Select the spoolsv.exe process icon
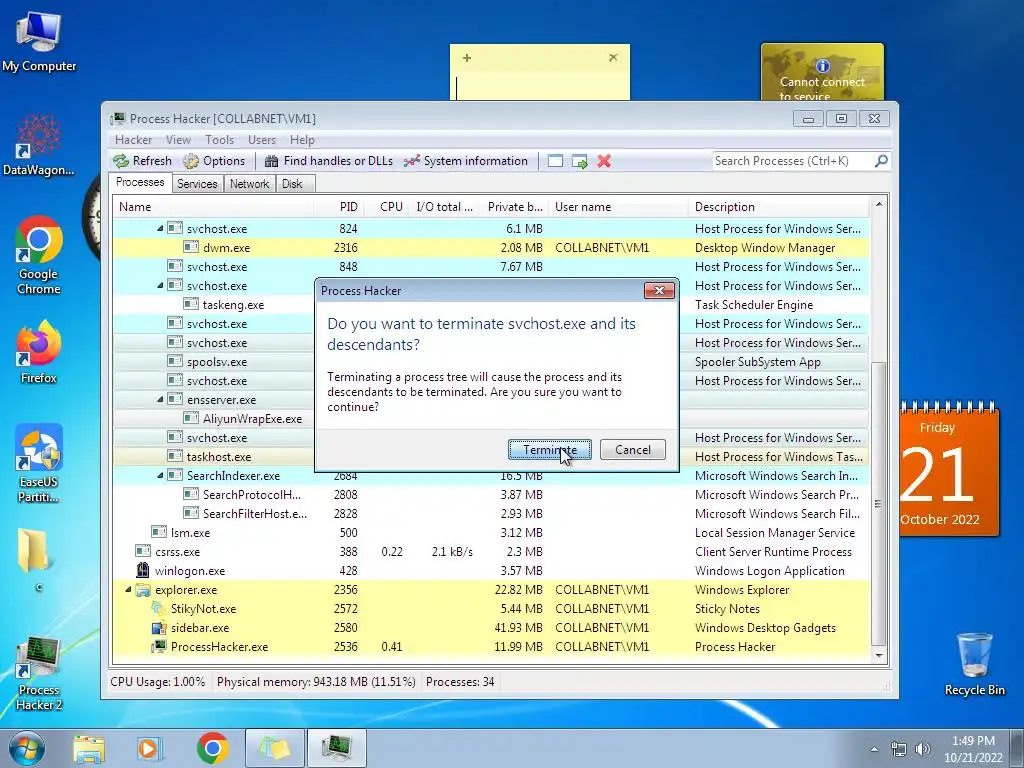Image resolution: width=1024 pixels, height=768 pixels. [174, 361]
